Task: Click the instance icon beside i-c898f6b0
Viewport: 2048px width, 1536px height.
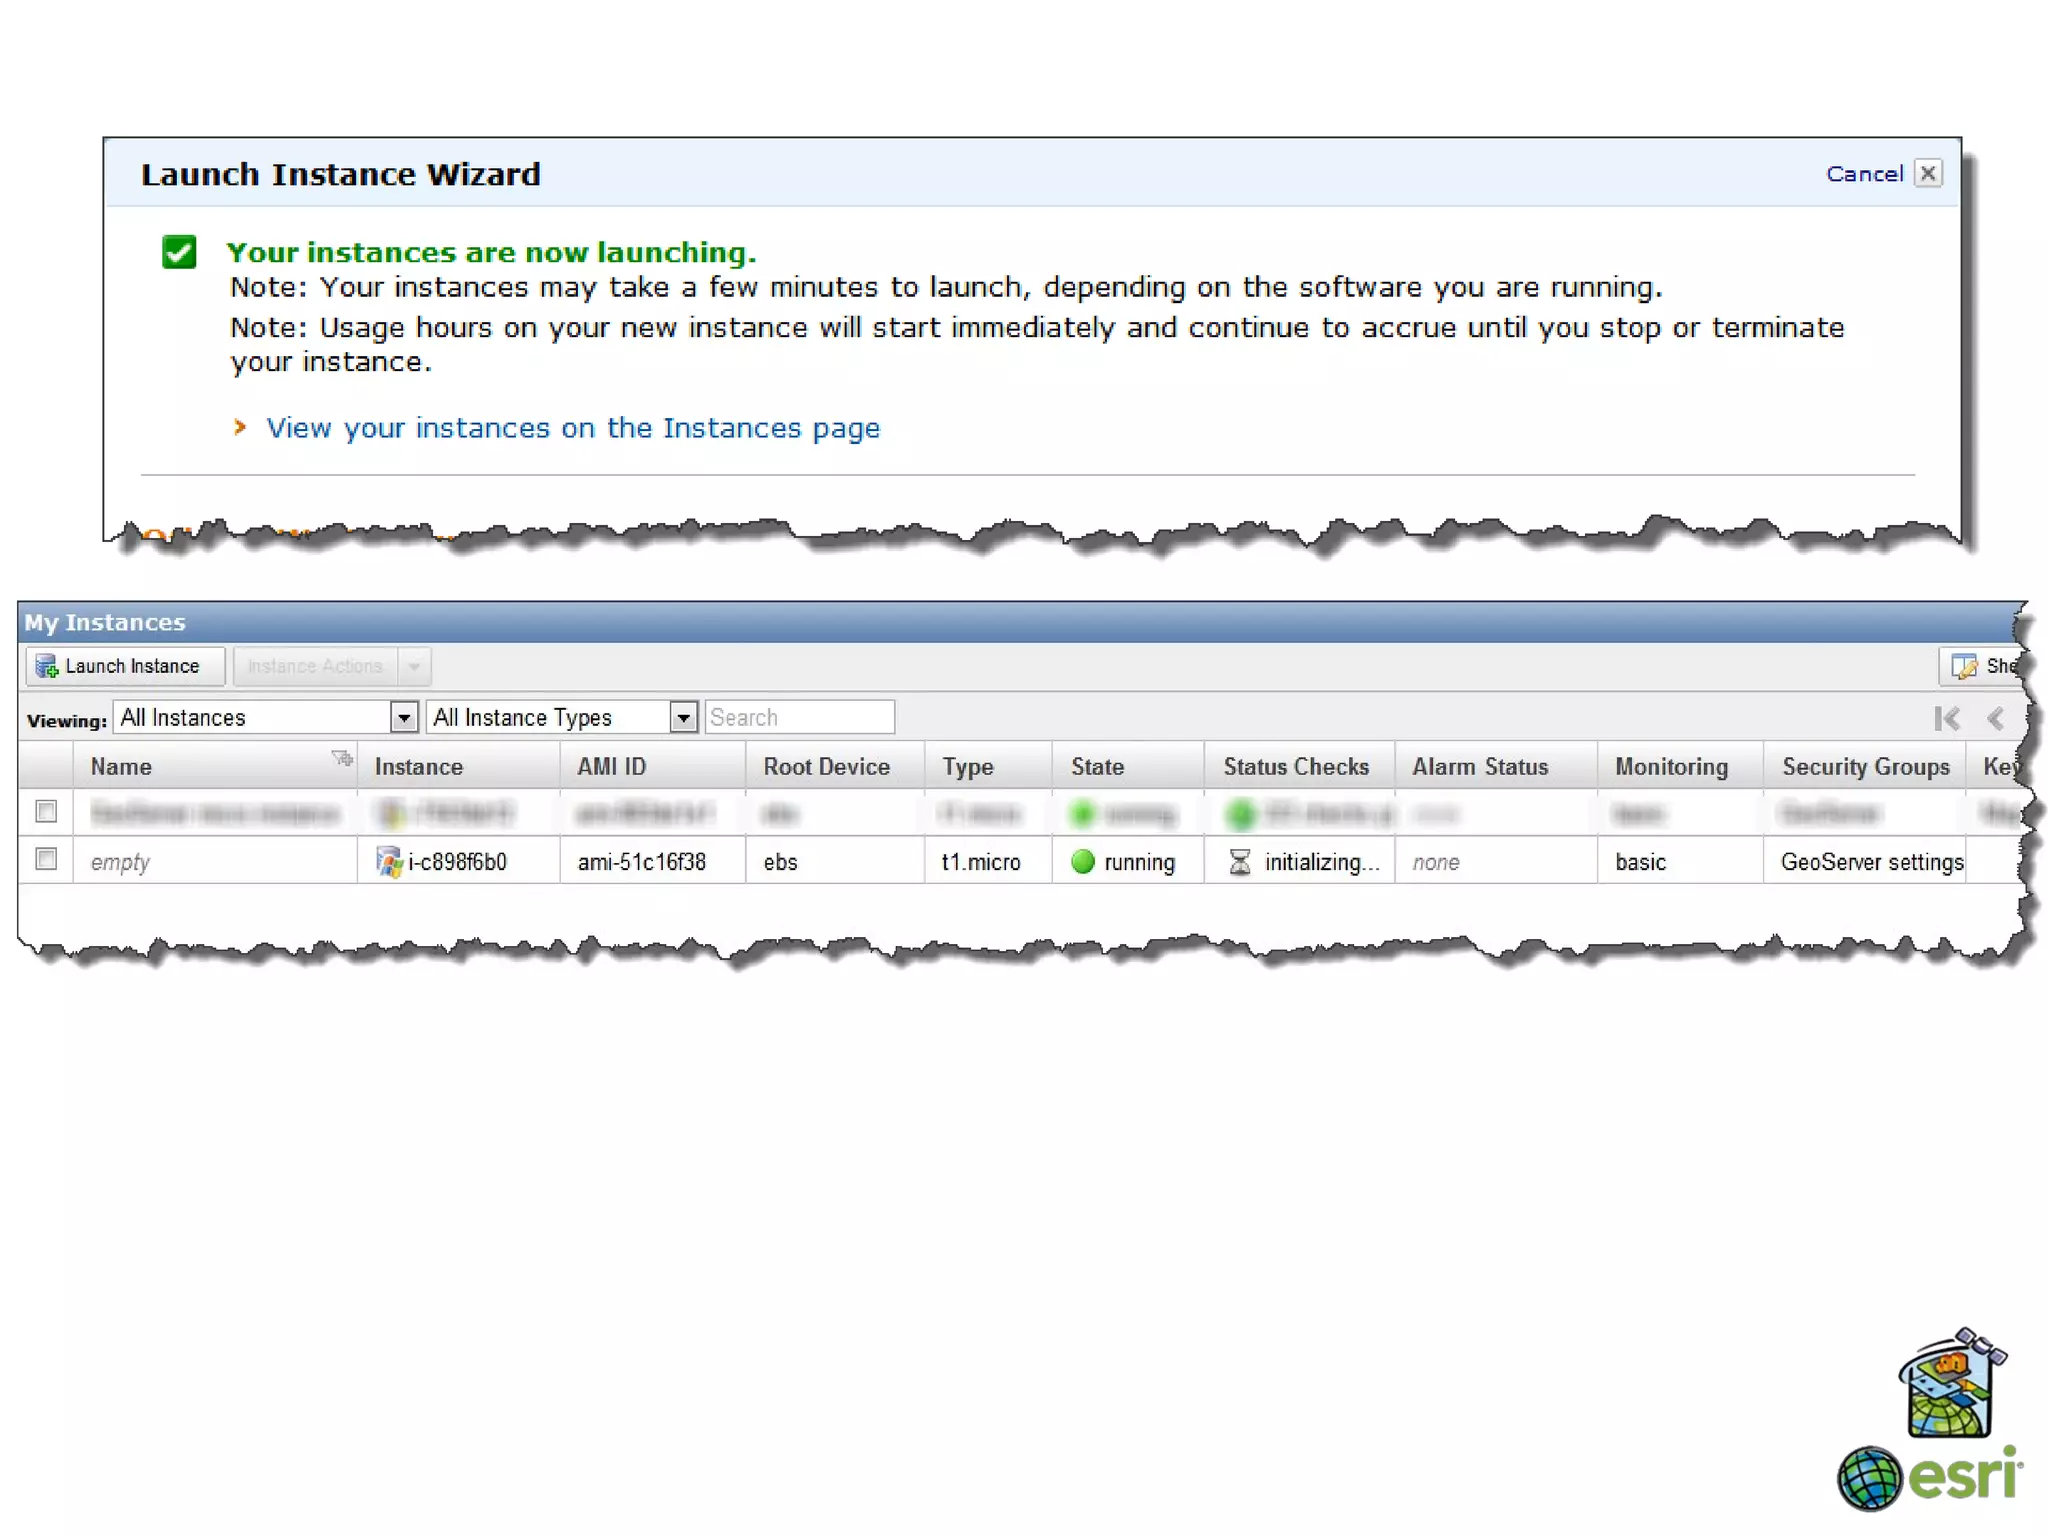Action: click(388, 861)
